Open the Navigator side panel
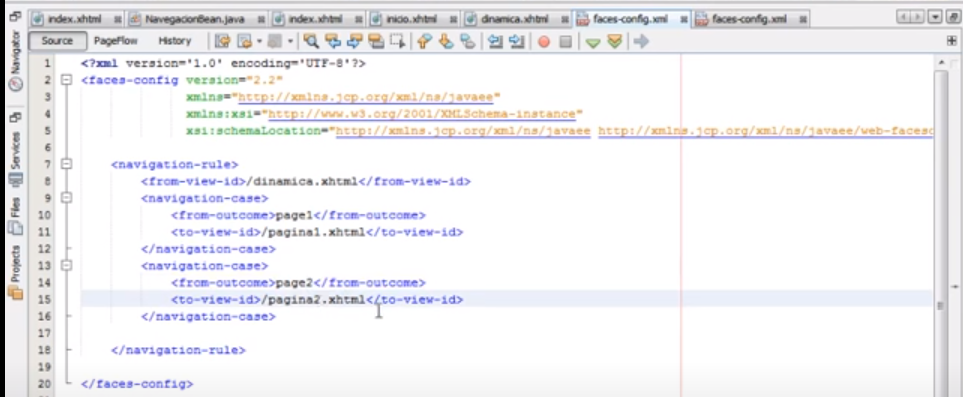 click(x=15, y=60)
